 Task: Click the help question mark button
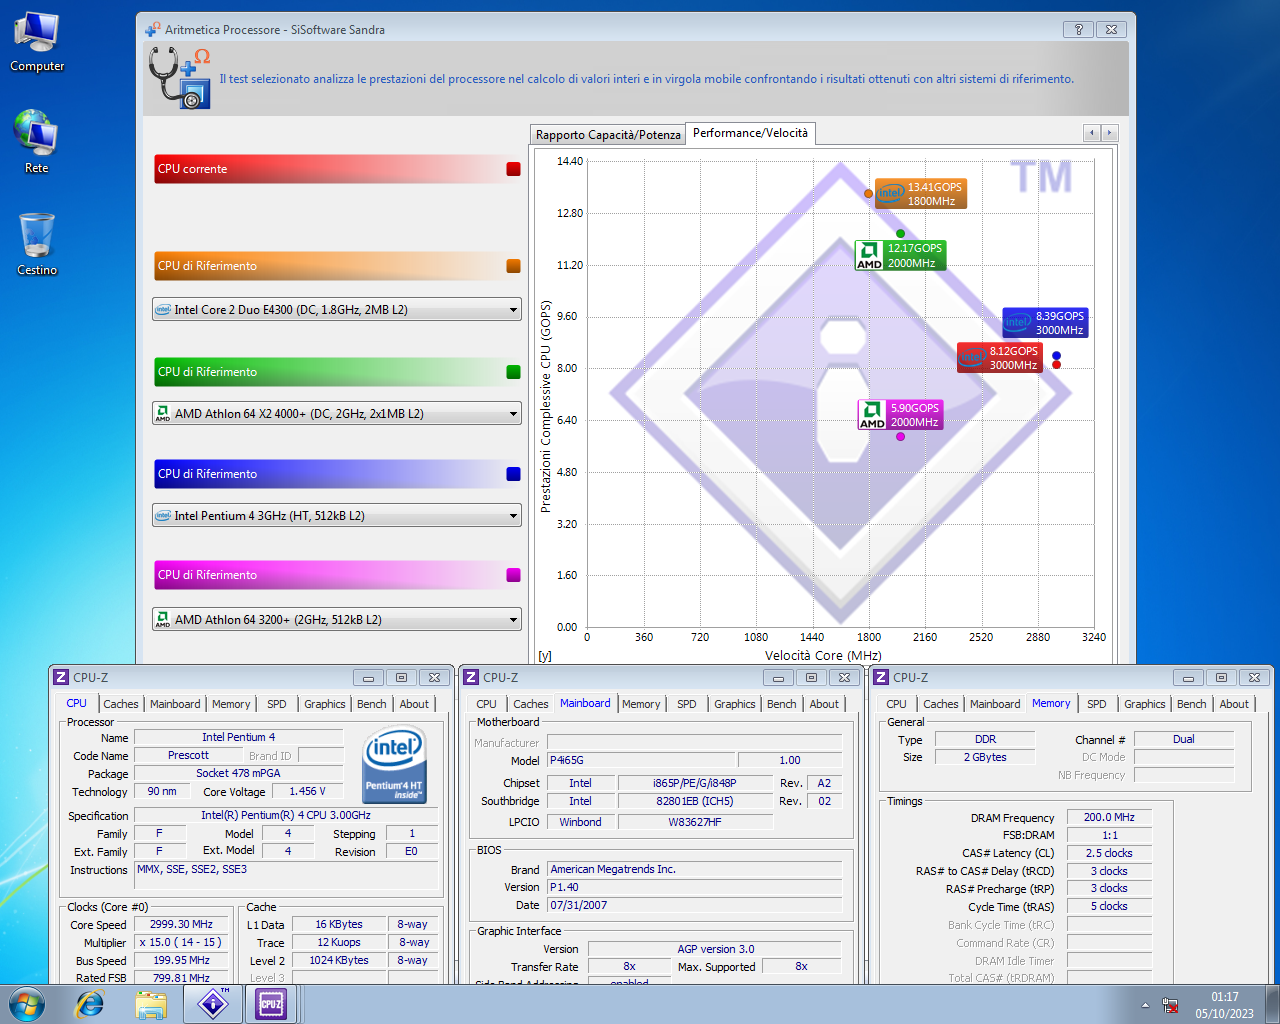pyautogui.click(x=1078, y=30)
